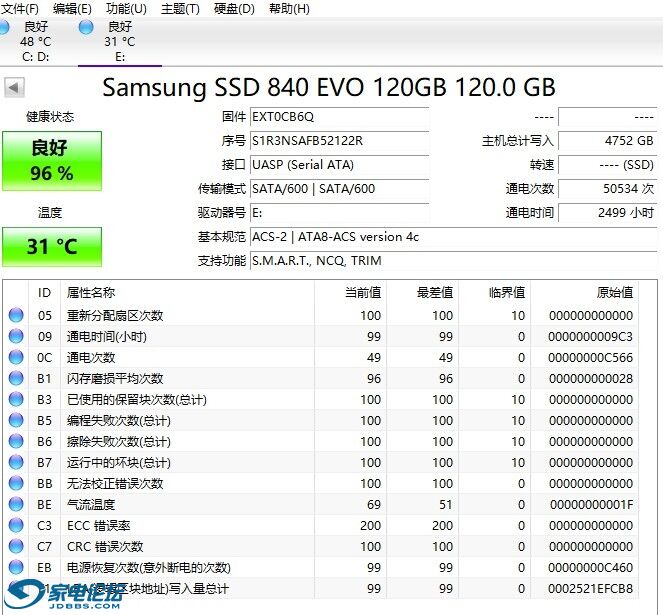The image size is (663, 615).
Task: Select row 运行中的坏块(总计)
Action: pos(321,462)
